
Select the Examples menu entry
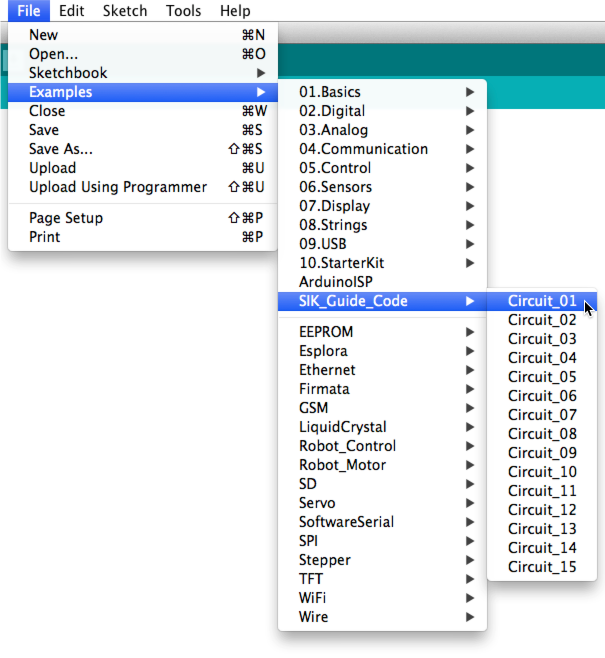143,92
